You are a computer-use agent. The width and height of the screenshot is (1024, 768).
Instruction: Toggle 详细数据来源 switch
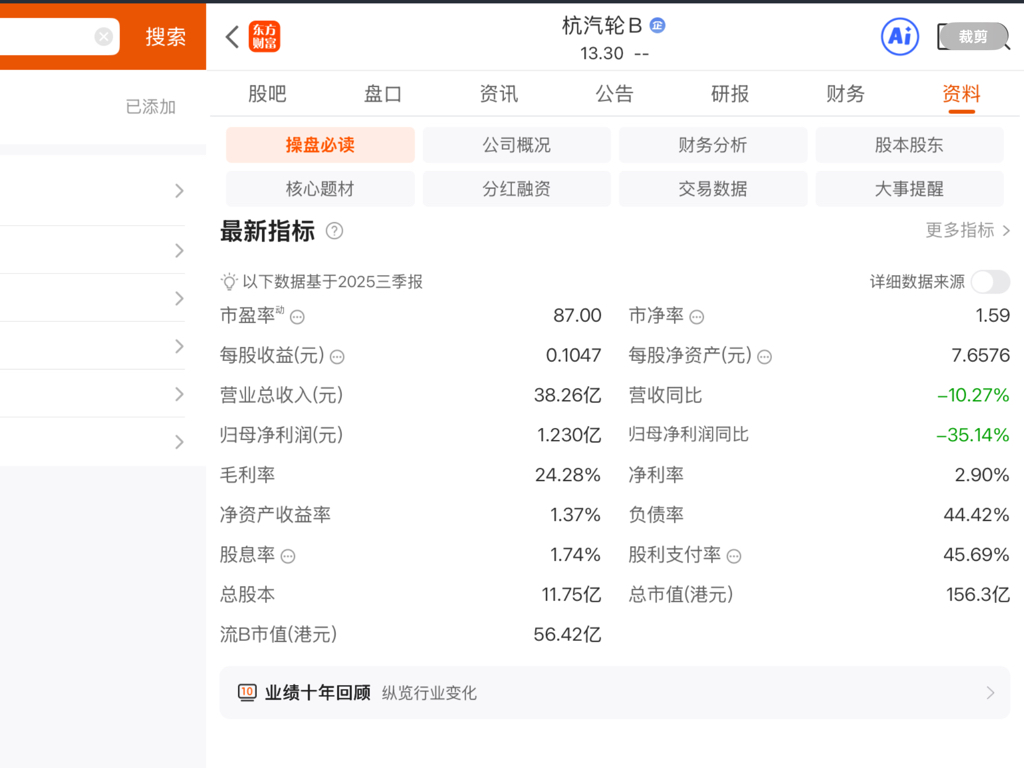[990, 282]
